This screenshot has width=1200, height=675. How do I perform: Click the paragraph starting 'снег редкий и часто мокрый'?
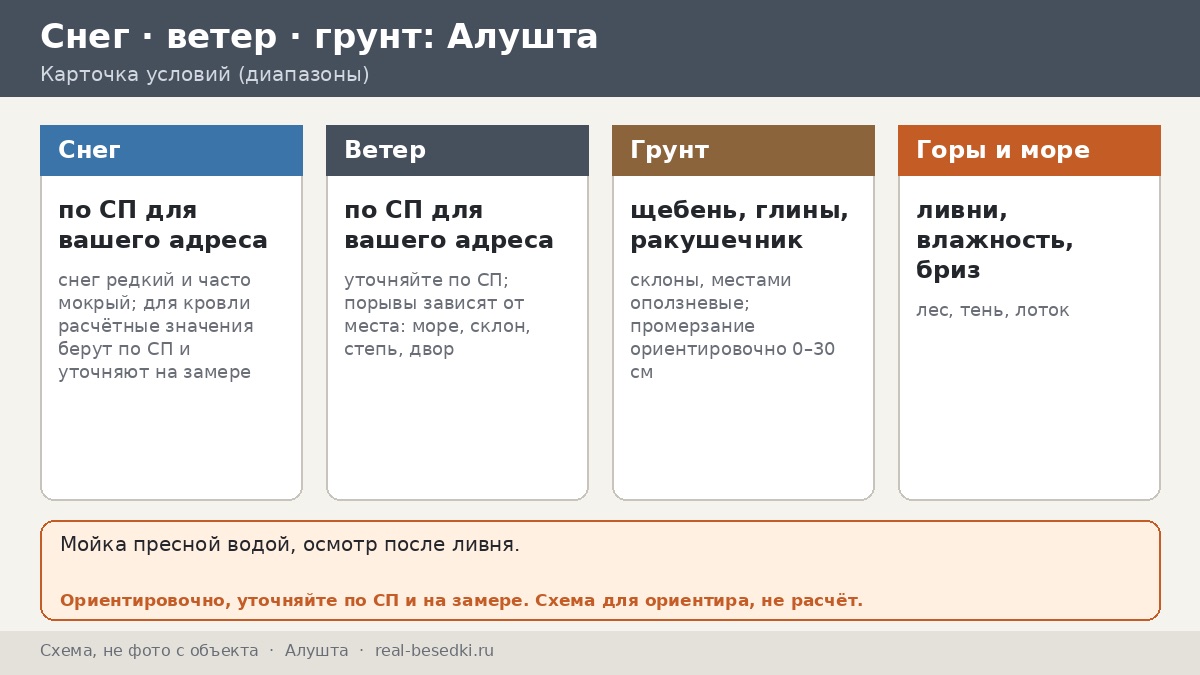[x=156, y=326]
